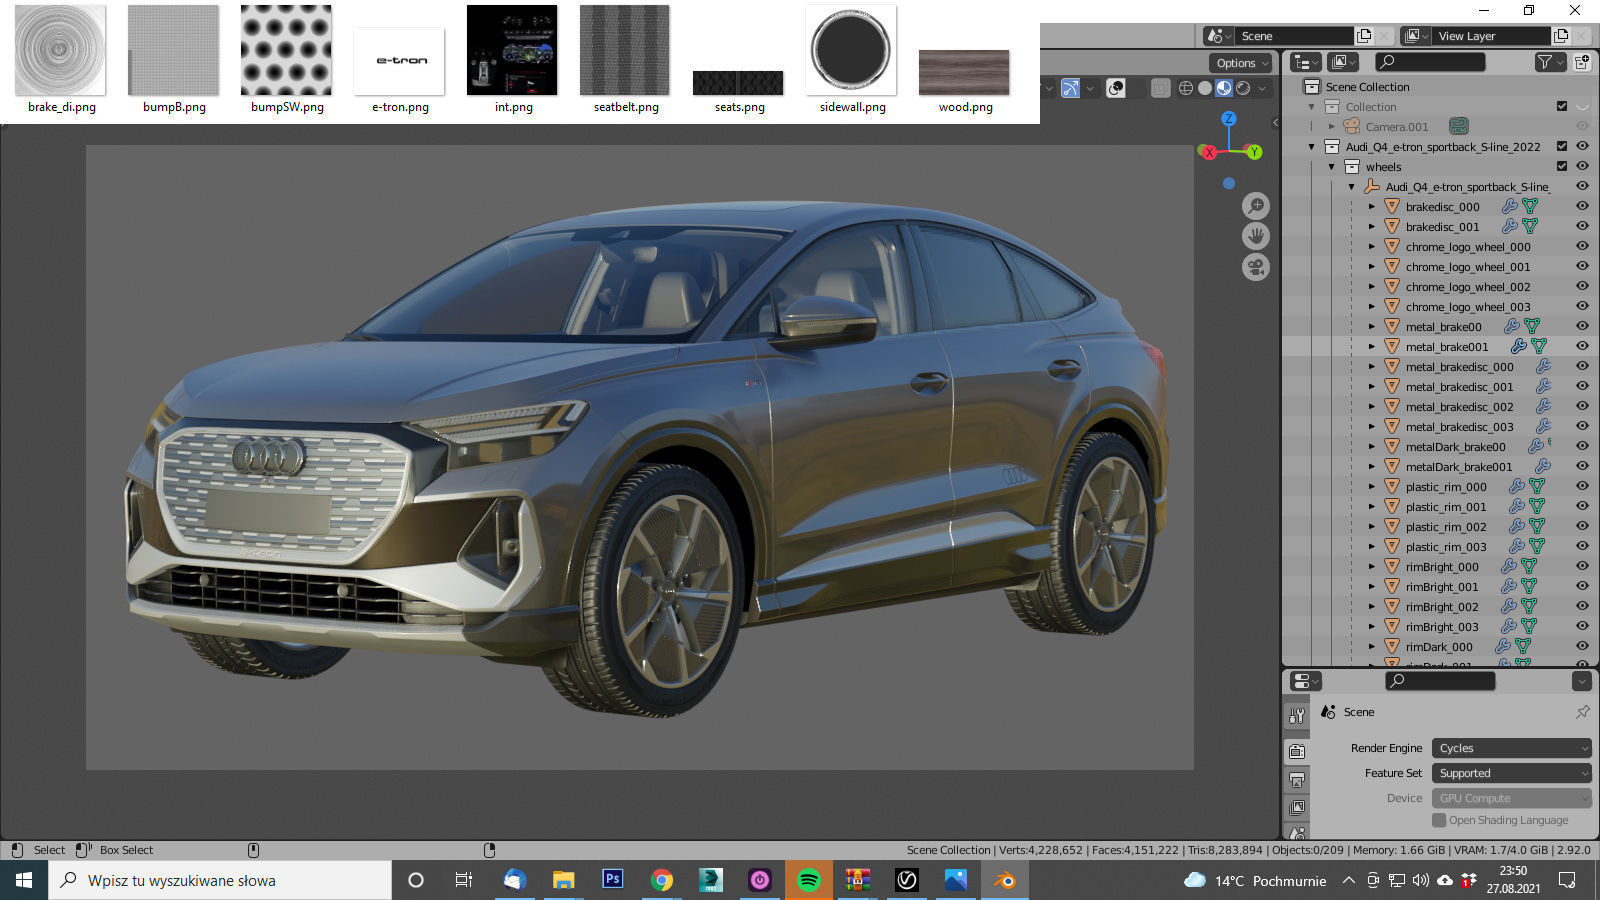This screenshot has width=1600, height=900.
Task: Create new scene with the copy icon
Action: (x=1364, y=36)
